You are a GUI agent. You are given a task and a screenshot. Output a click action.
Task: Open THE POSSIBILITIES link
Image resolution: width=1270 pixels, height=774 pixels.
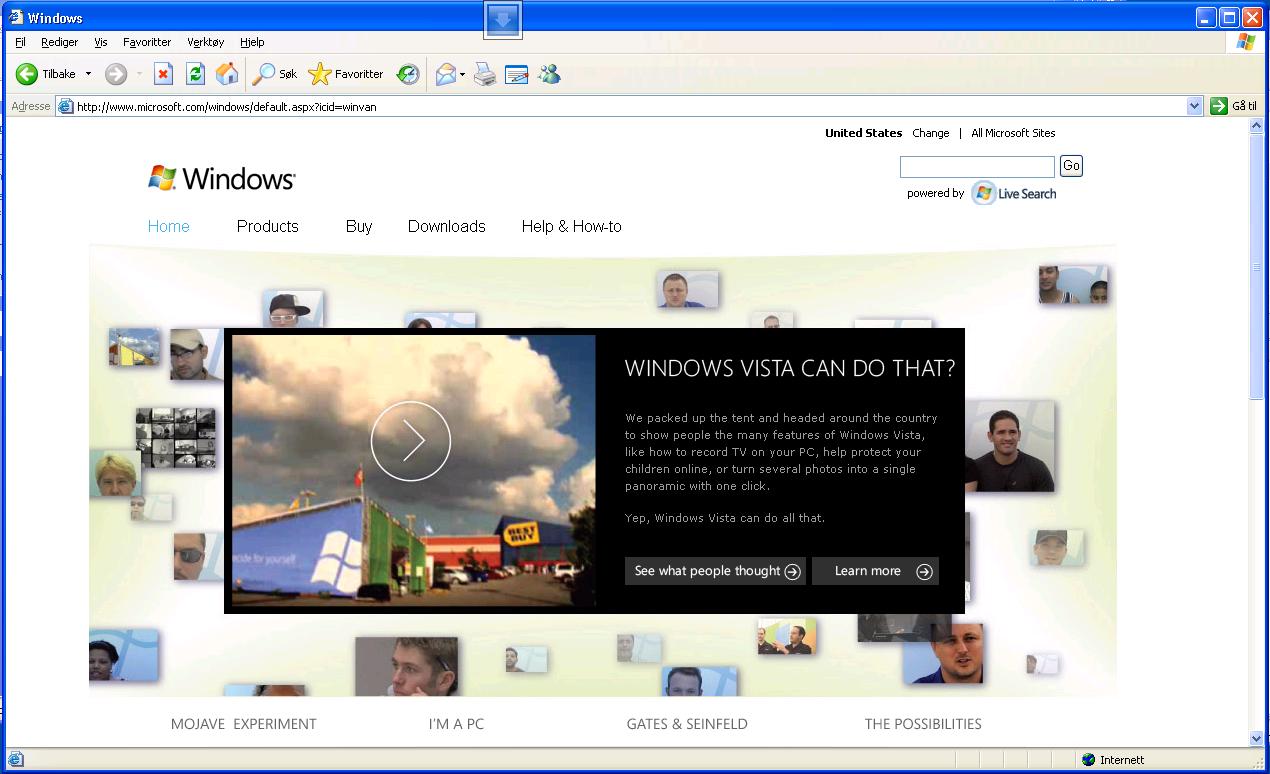(x=923, y=724)
